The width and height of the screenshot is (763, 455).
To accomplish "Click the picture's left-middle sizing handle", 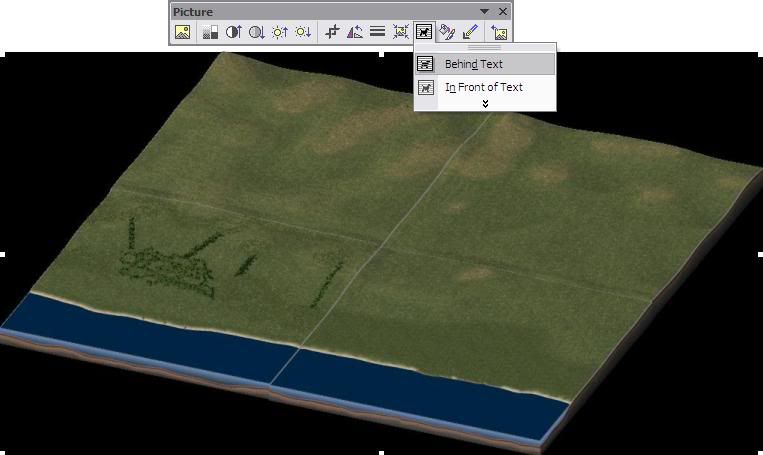I will (x=2, y=254).
